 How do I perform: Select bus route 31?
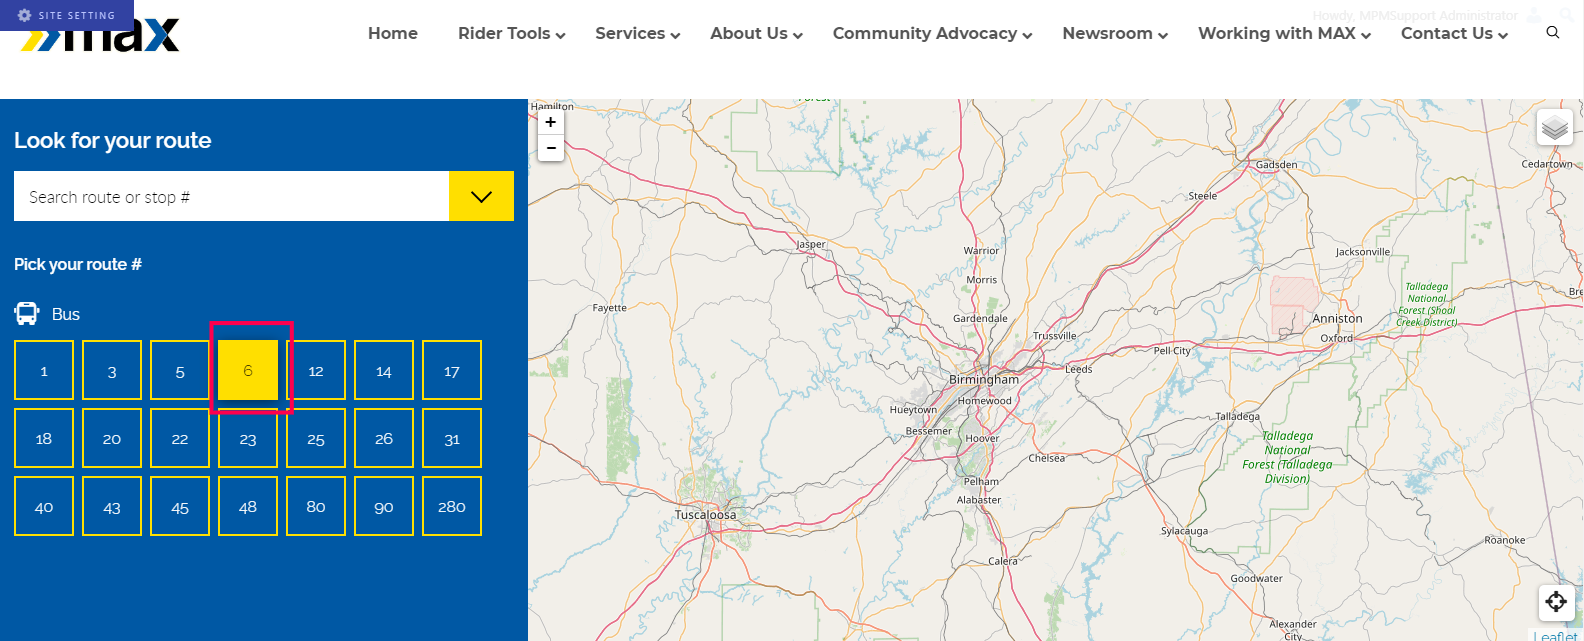tap(452, 438)
